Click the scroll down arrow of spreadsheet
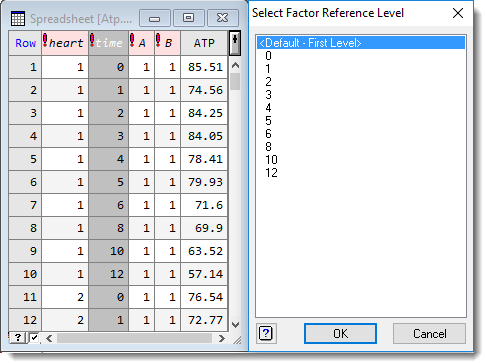The width and height of the screenshot is (486, 363). pos(235,325)
